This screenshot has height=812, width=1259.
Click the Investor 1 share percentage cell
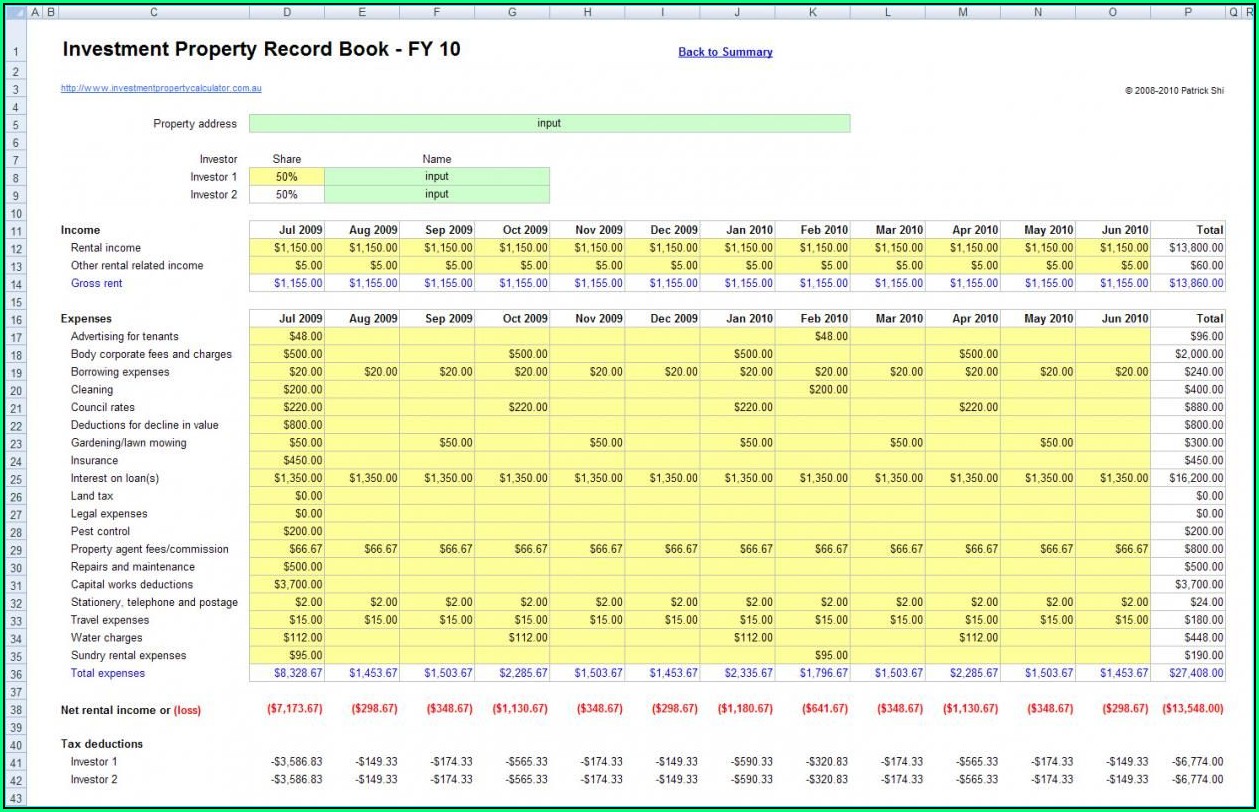(286, 177)
